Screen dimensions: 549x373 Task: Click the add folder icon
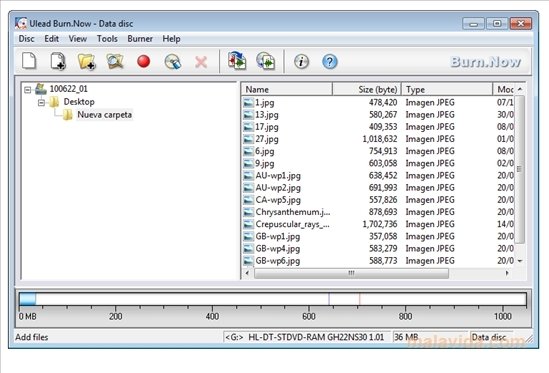(86, 61)
